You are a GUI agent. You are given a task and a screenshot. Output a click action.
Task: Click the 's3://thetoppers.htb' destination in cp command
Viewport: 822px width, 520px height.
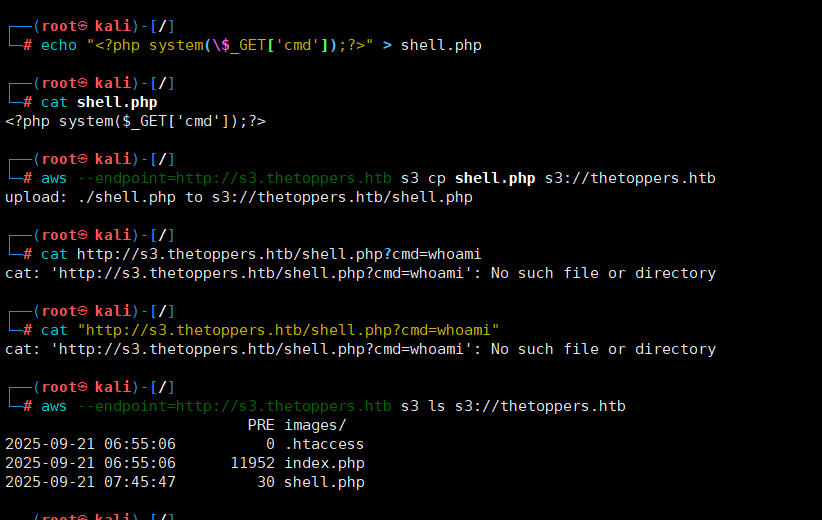(630, 178)
